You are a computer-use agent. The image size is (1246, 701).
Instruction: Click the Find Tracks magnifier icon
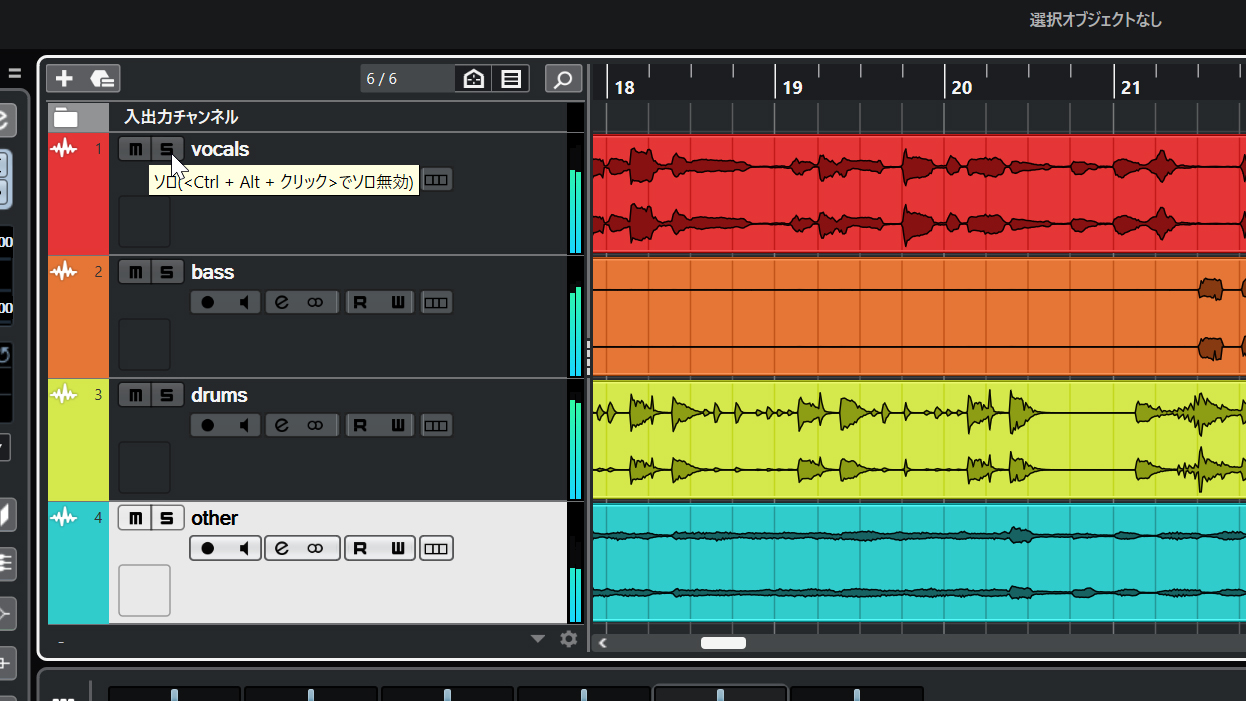[564, 79]
